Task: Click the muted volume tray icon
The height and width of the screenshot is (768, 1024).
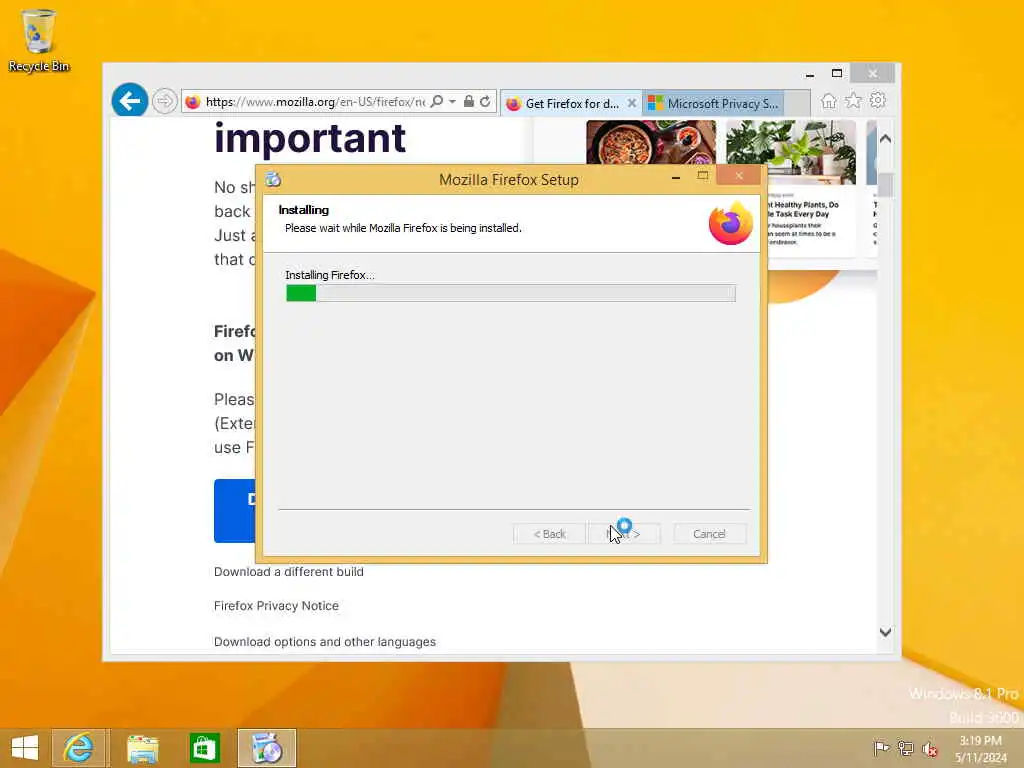Action: coord(929,749)
